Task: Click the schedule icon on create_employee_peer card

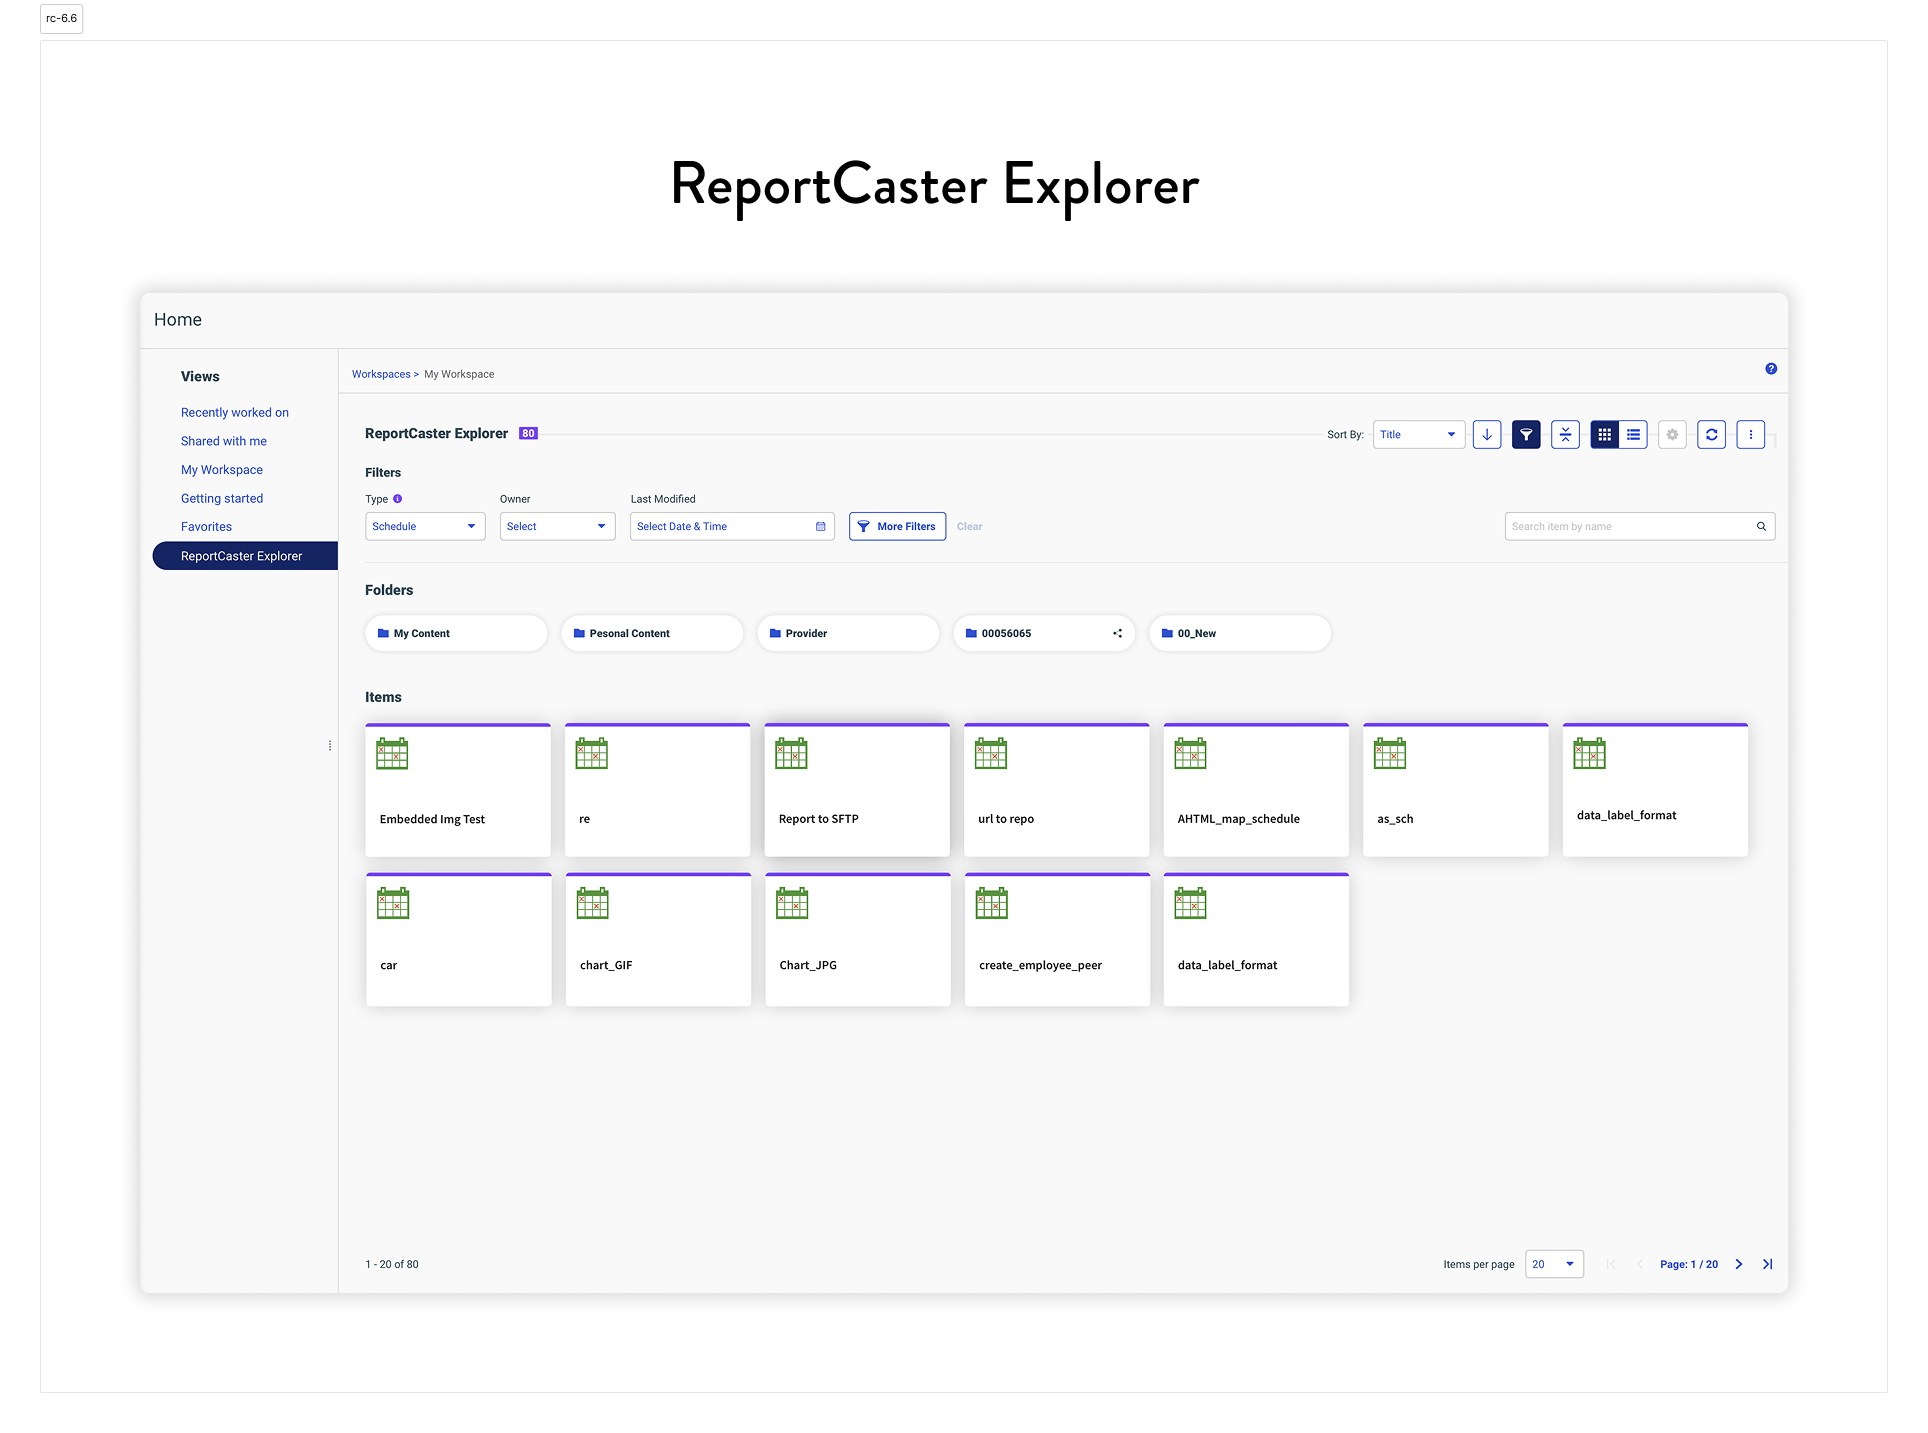Action: coord(992,903)
